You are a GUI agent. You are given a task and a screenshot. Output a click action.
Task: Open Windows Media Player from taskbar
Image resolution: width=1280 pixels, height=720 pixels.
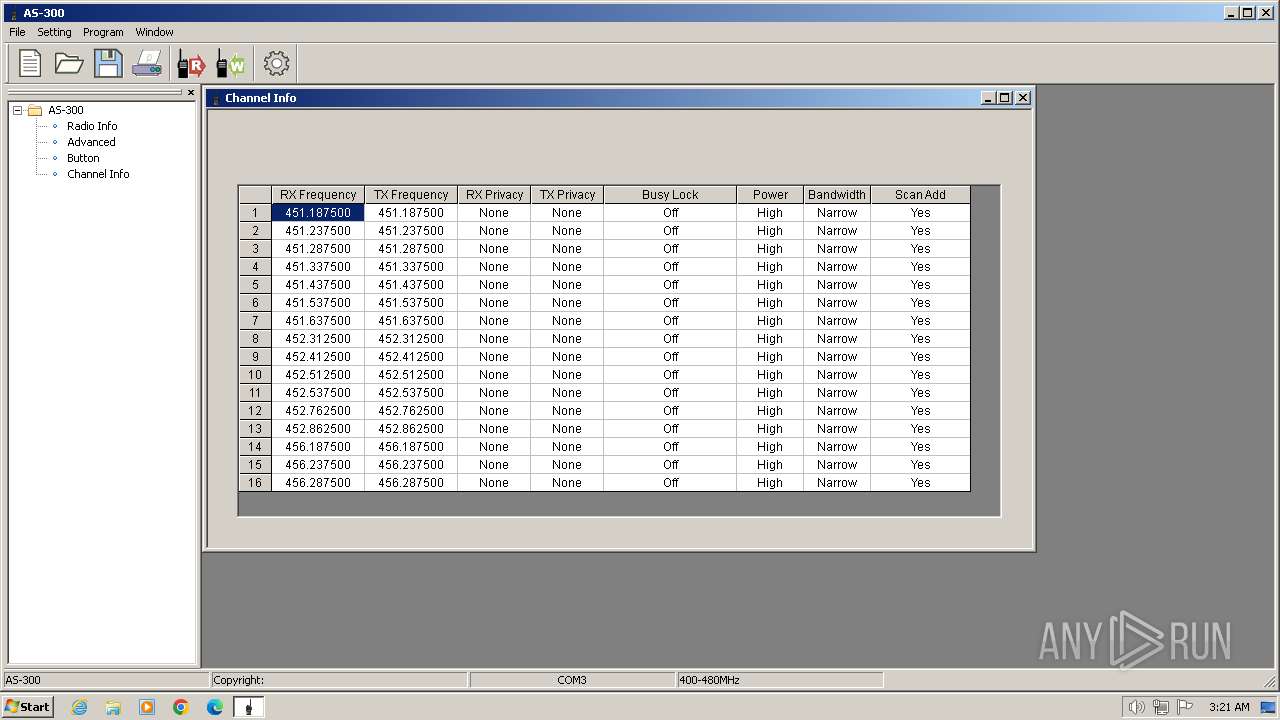pyautogui.click(x=147, y=707)
